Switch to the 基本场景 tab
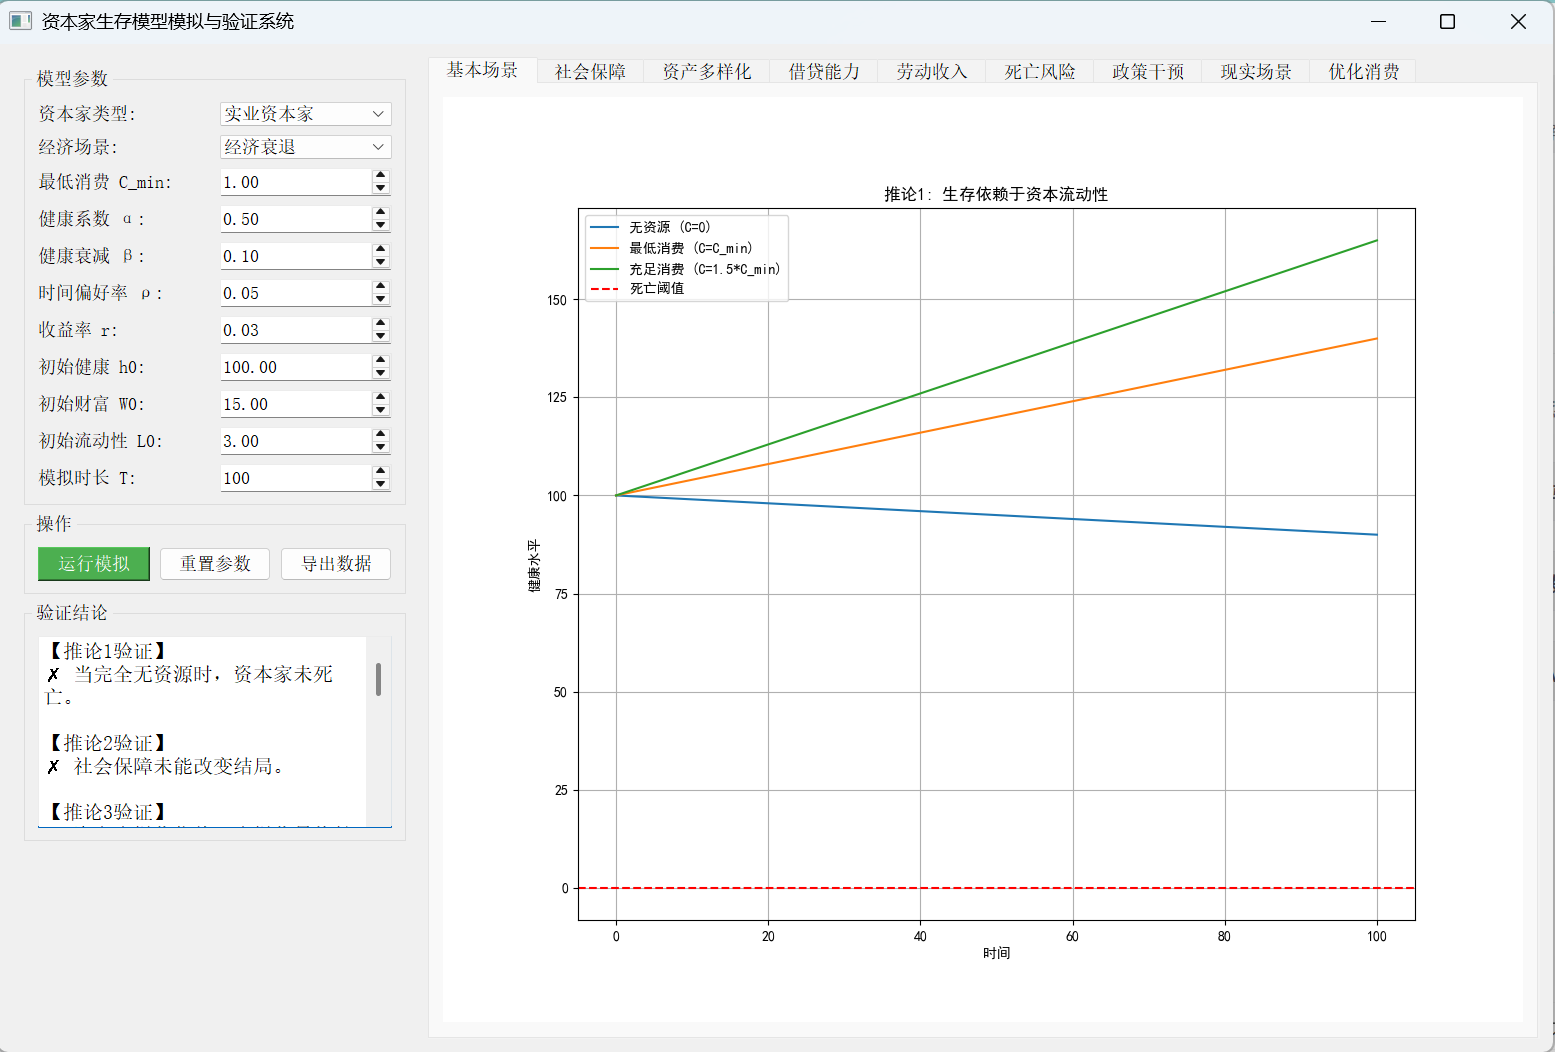This screenshot has width=1555, height=1052. click(x=482, y=70)
